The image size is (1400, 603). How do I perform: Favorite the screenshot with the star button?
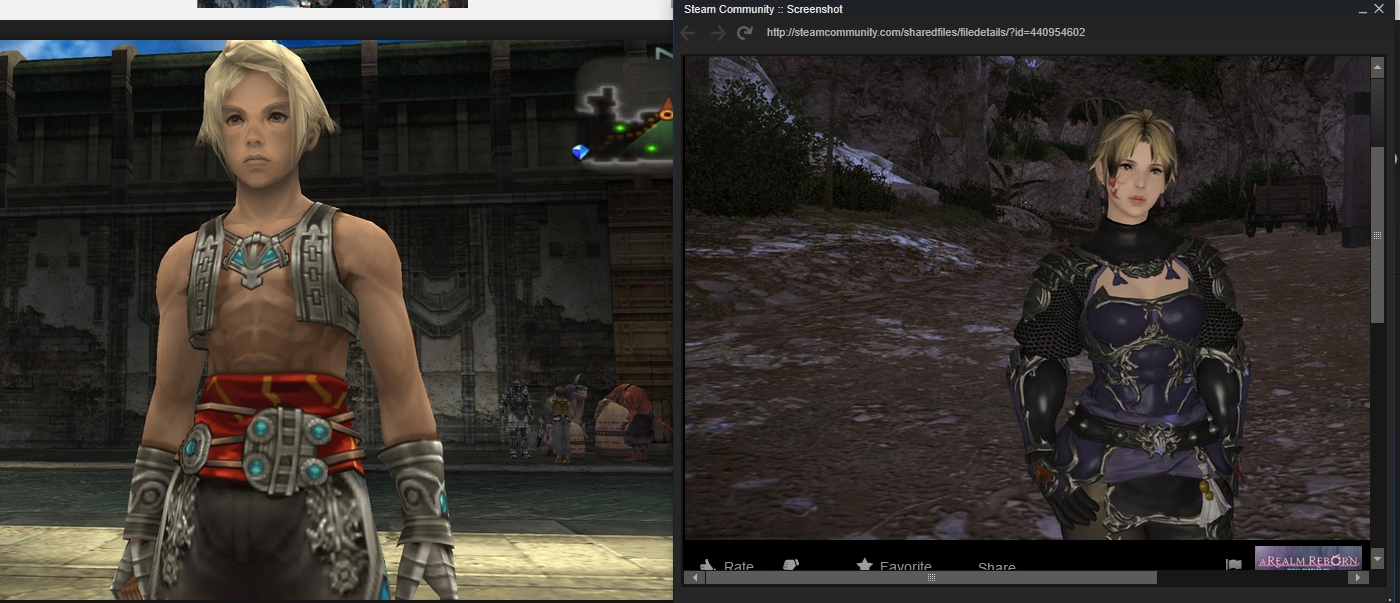coord(894,566)
